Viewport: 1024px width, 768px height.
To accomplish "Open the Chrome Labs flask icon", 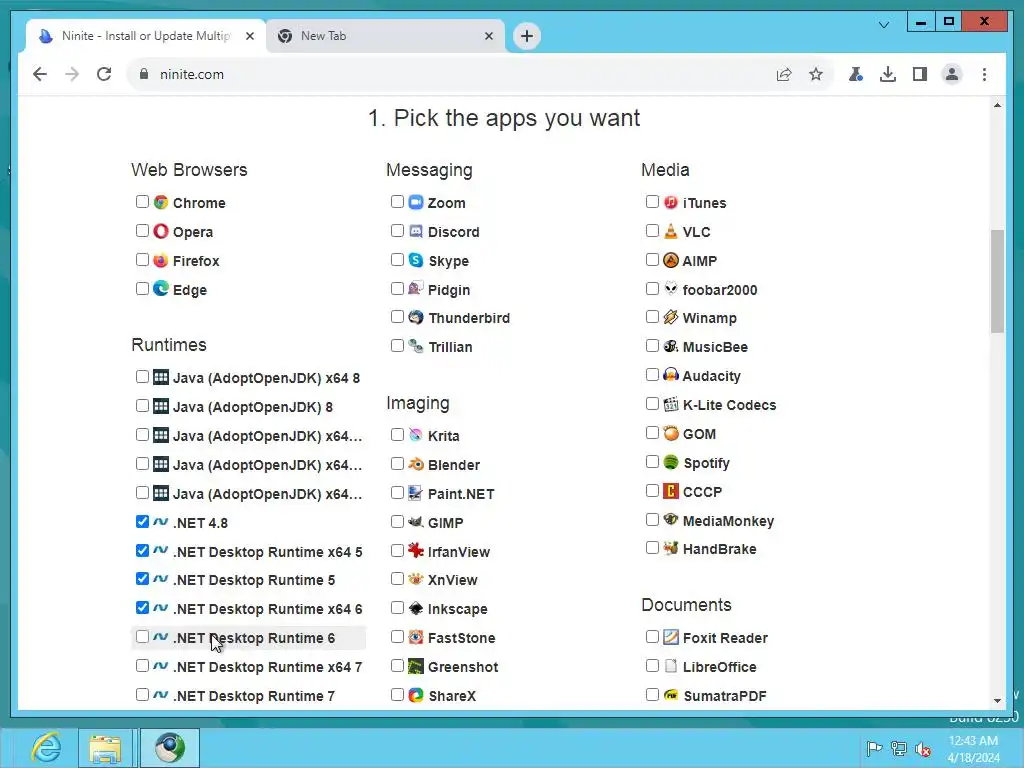I will point(856,74).
